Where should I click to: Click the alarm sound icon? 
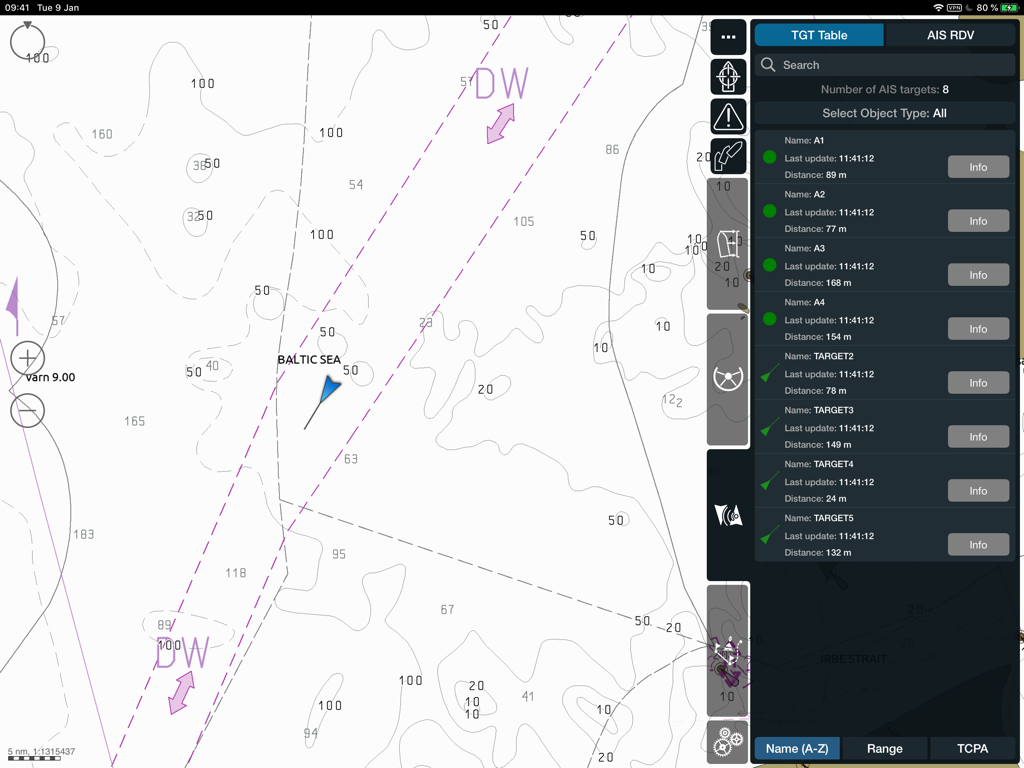(x=728, y=516)
